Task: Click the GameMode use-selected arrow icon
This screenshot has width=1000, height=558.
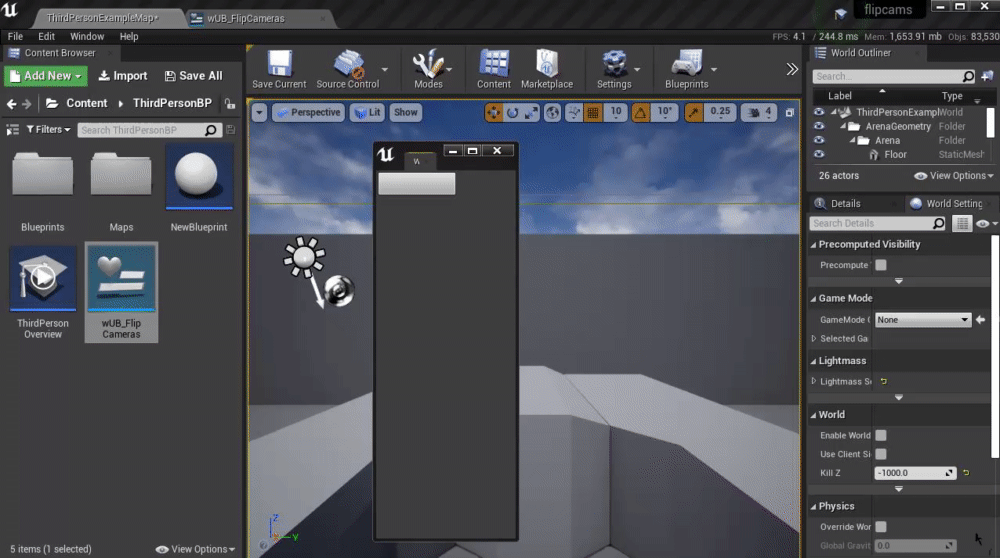Action: pyautogui.click(x=980, y=319)
